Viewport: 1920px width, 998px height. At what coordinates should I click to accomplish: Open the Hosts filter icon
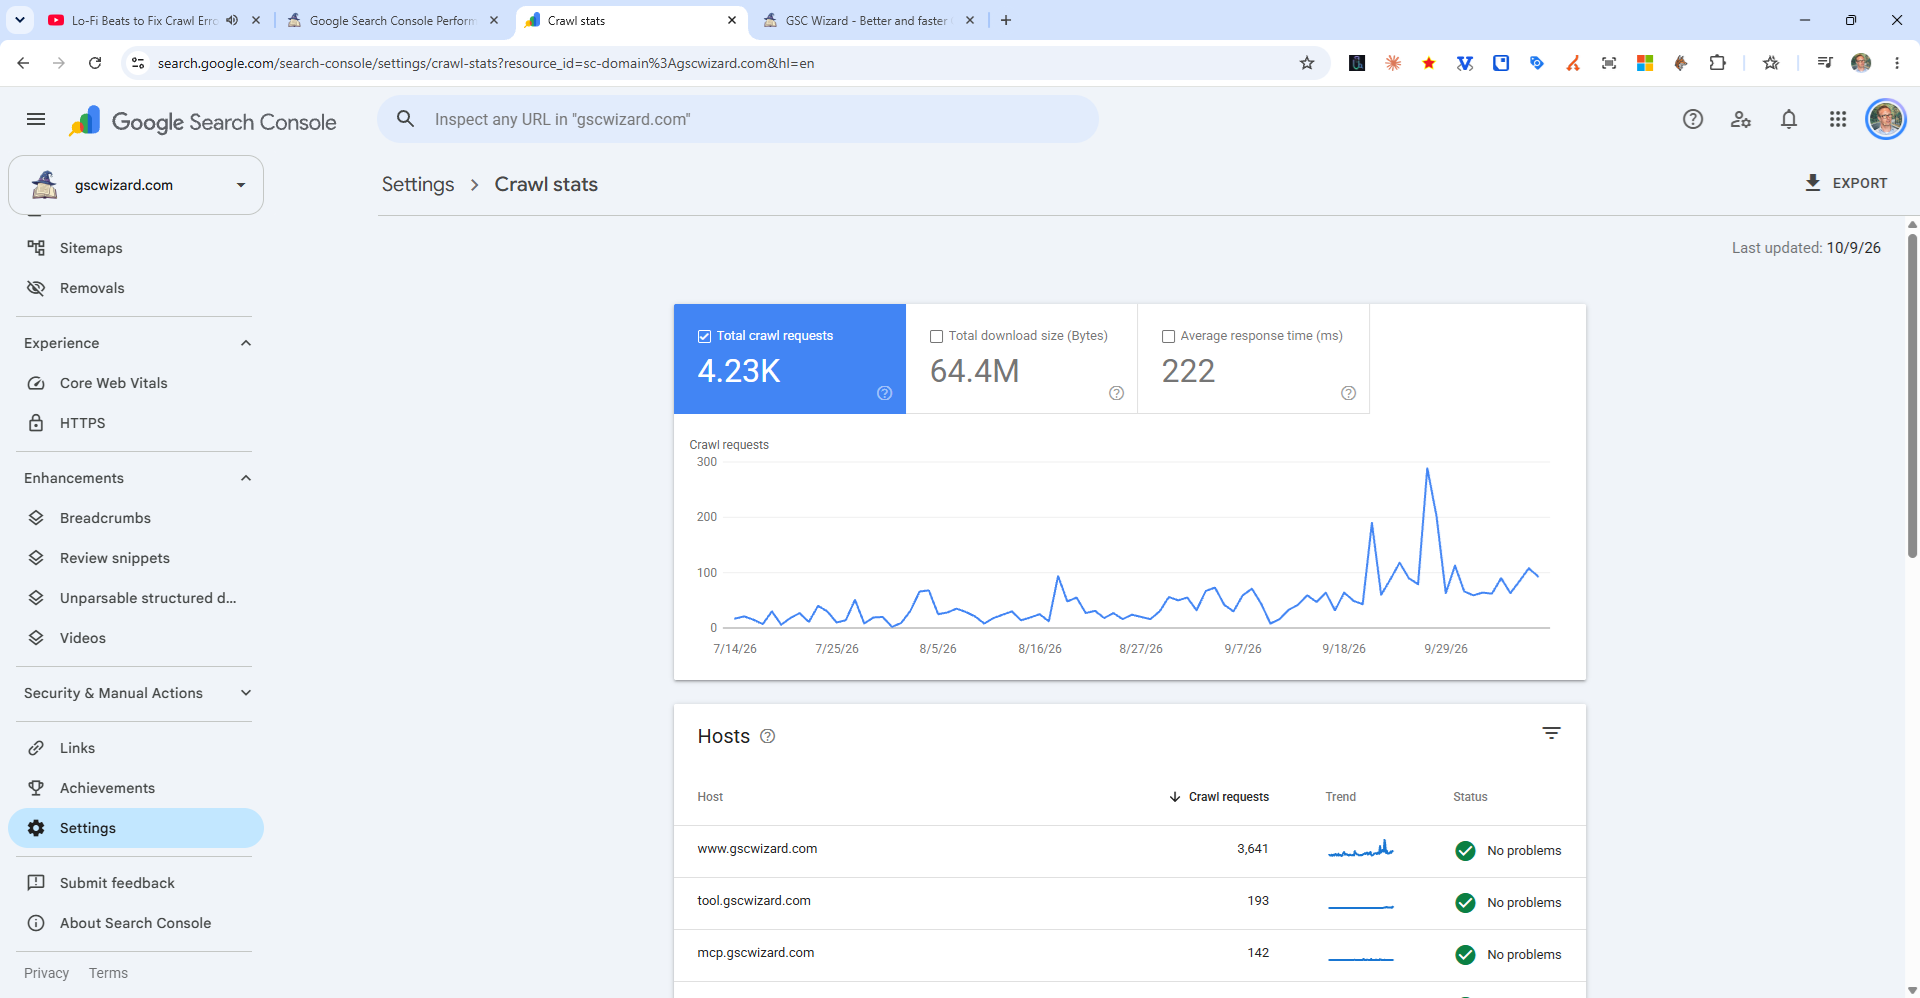[x=1551, y=734]
